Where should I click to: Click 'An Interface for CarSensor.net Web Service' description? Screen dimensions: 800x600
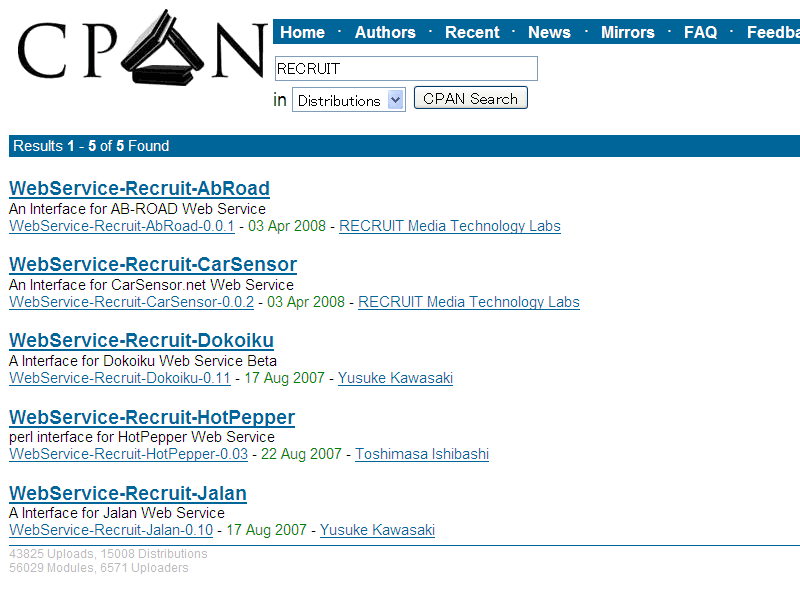click(152, 285)
